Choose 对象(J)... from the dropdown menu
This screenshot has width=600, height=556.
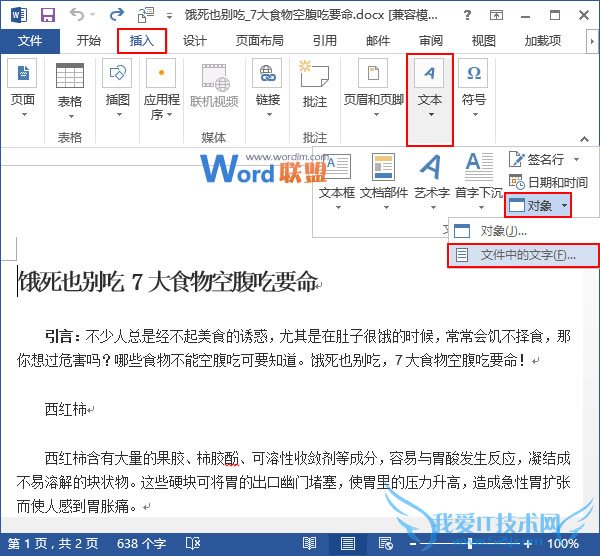(523, 231)
